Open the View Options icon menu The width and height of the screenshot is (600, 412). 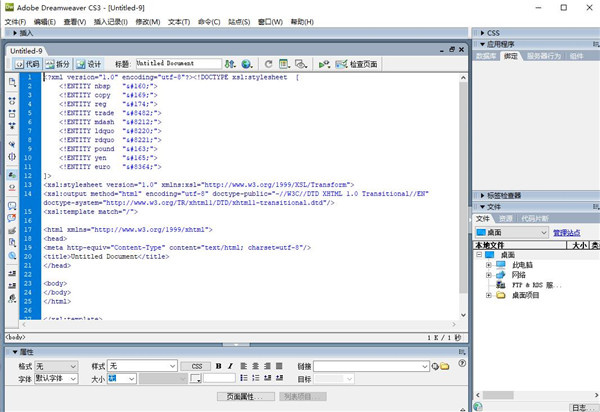click(x=284, y=64)
